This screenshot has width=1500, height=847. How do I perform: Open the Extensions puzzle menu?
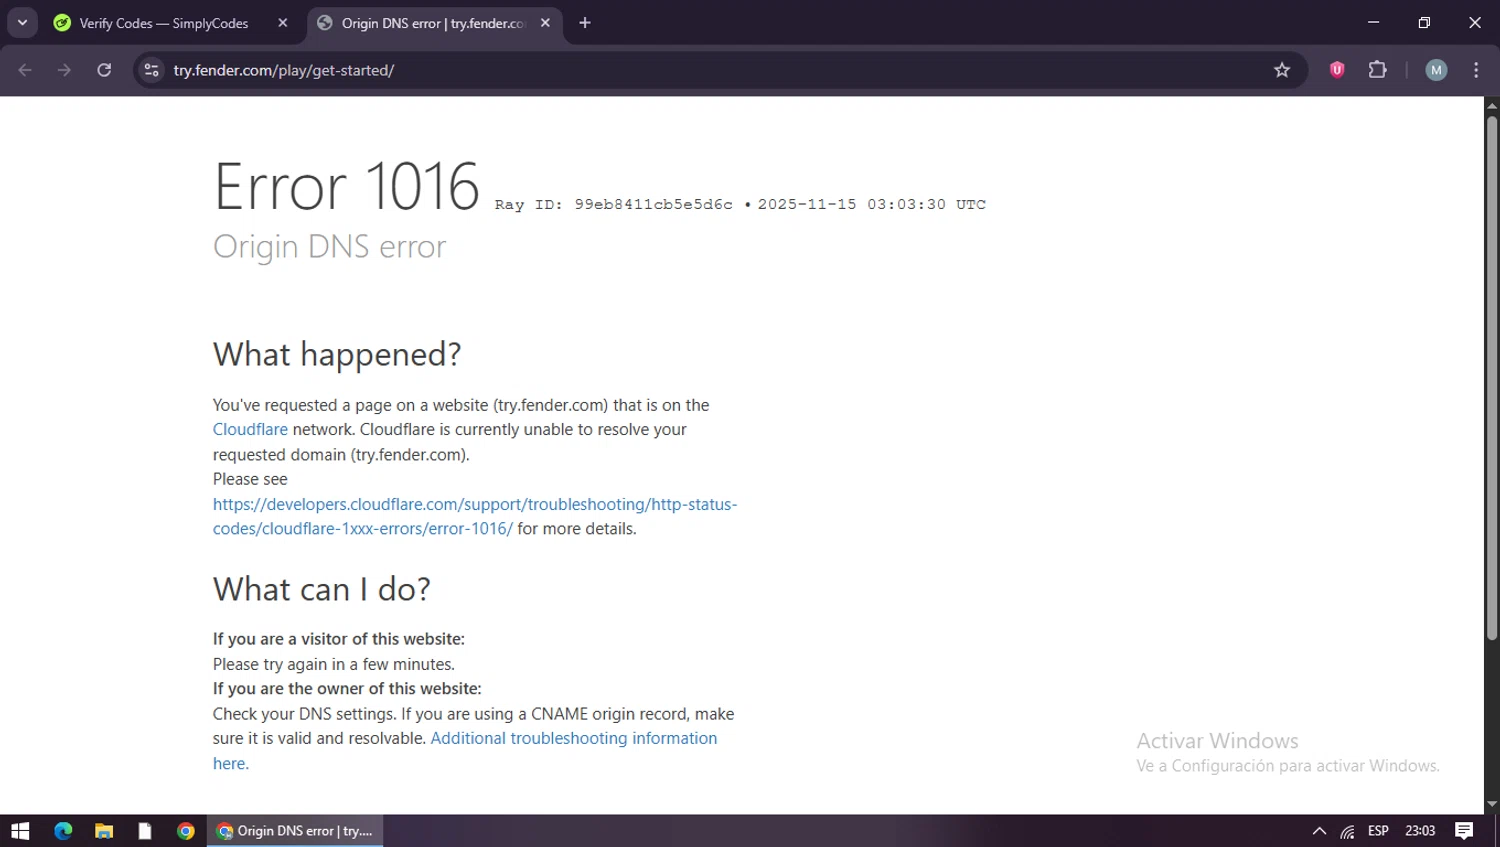tap(1377, 70)
